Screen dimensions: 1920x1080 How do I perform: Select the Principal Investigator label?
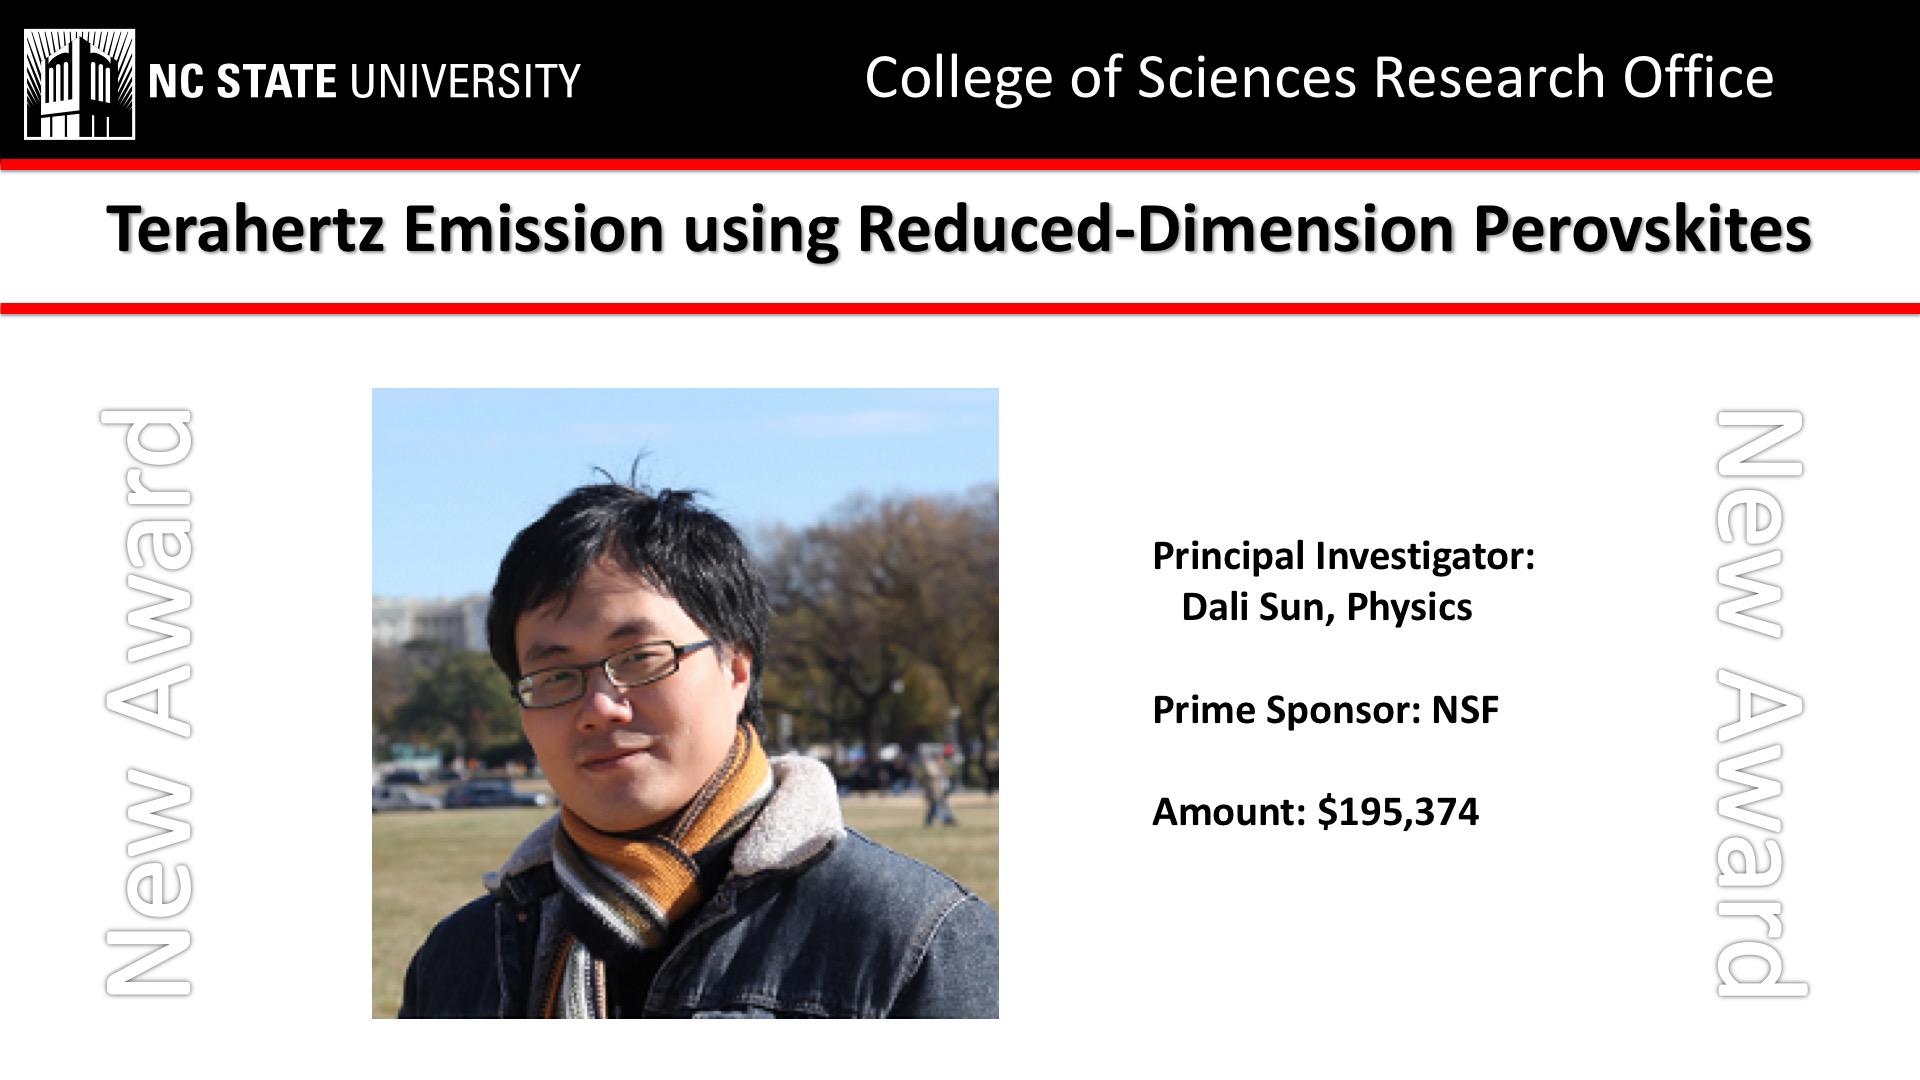pos(1343,556)
